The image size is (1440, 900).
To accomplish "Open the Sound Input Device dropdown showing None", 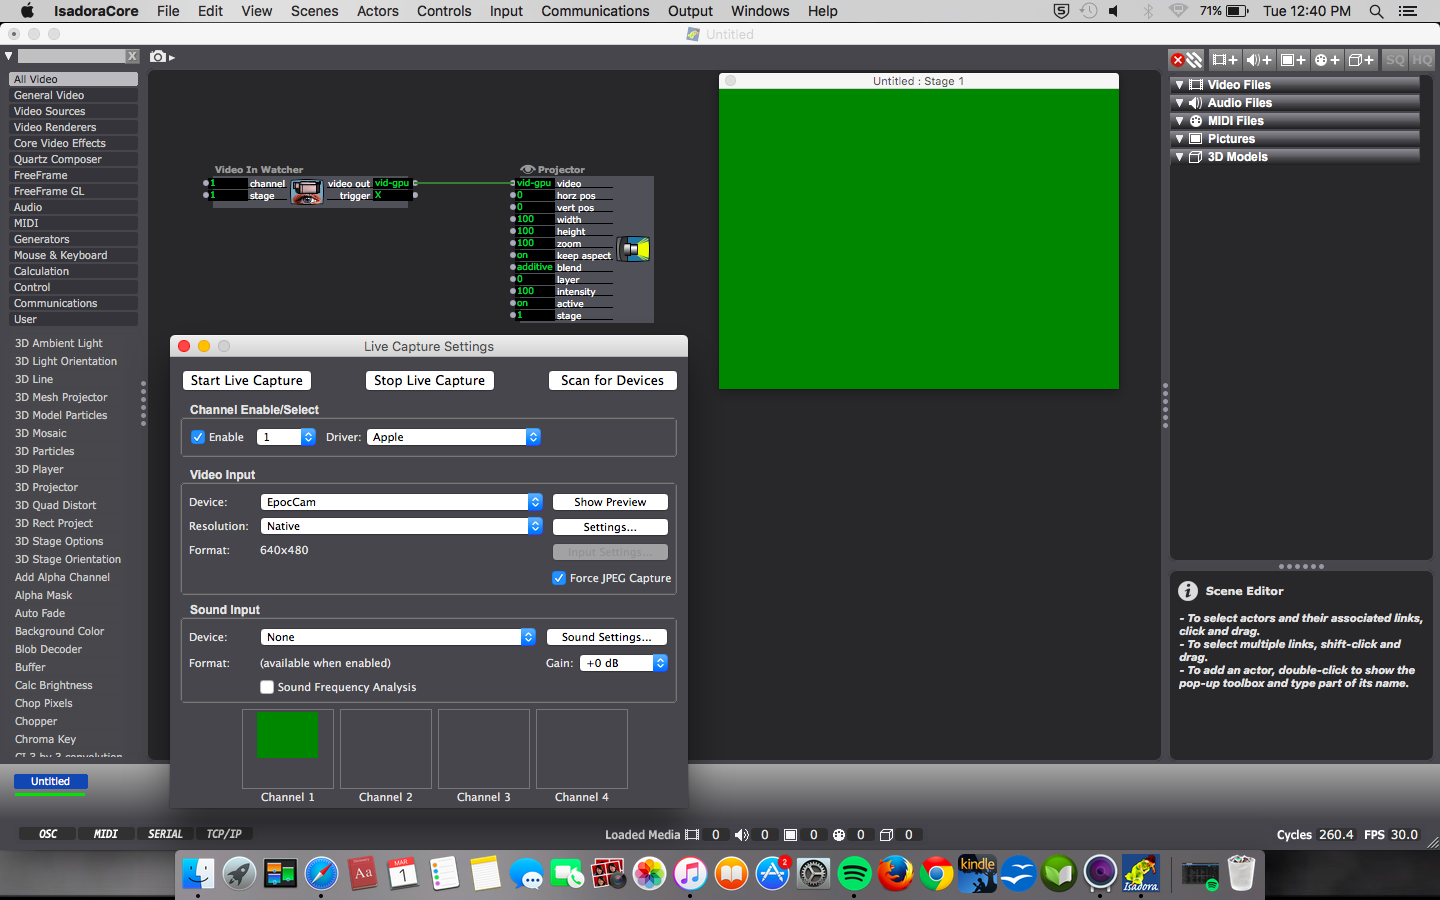I will pyautogui.click(x=398, y=637).
